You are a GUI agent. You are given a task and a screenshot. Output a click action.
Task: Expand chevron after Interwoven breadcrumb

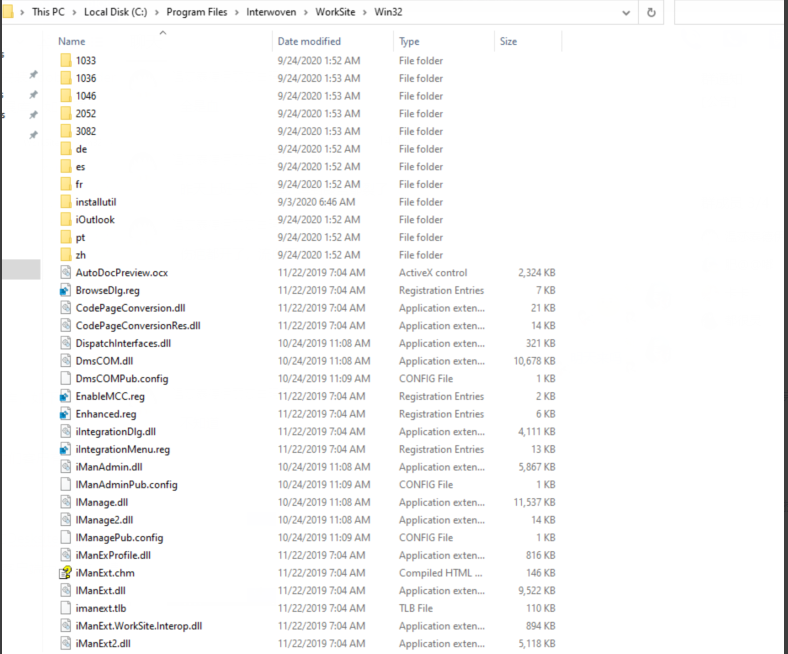[x=306, y=12]
